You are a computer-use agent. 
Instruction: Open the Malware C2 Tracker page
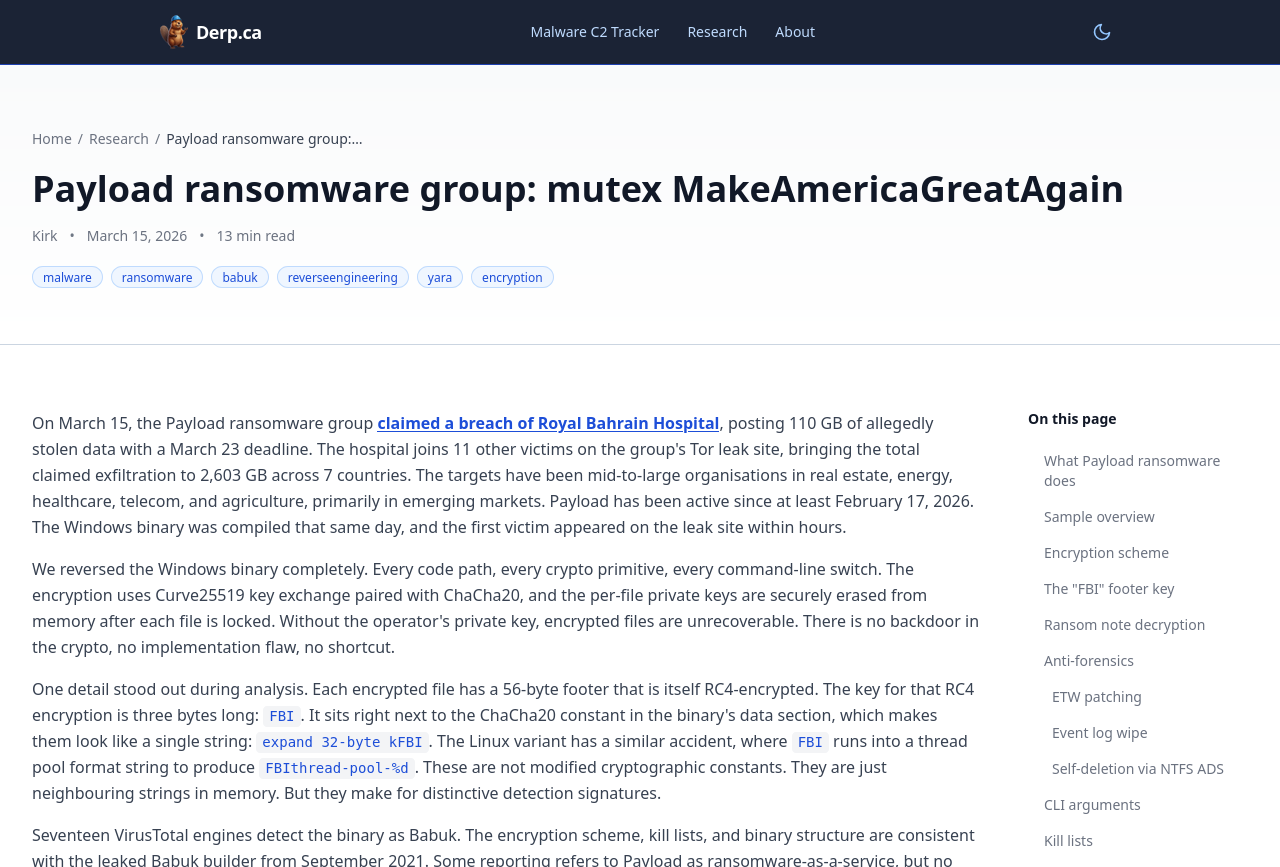point(594,32)
